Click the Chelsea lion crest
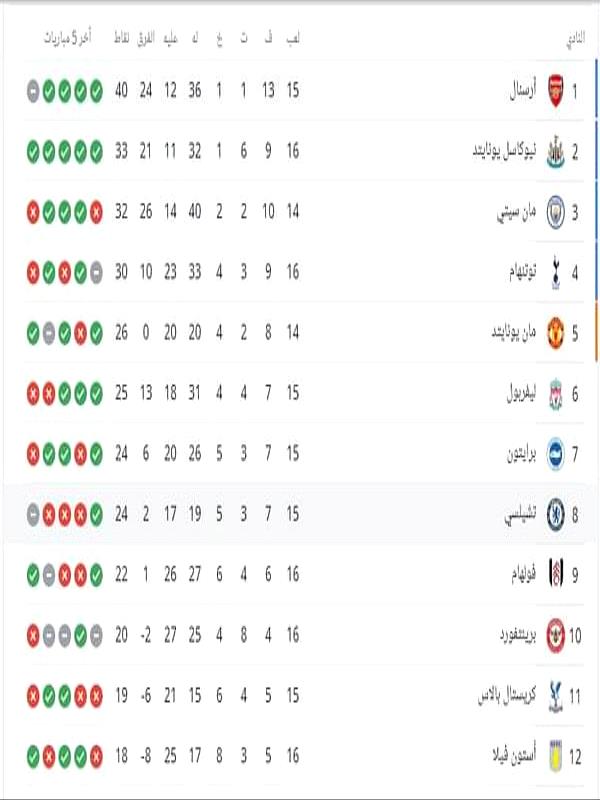The width and height of the screenshot is (600, 800). [556, 514]
